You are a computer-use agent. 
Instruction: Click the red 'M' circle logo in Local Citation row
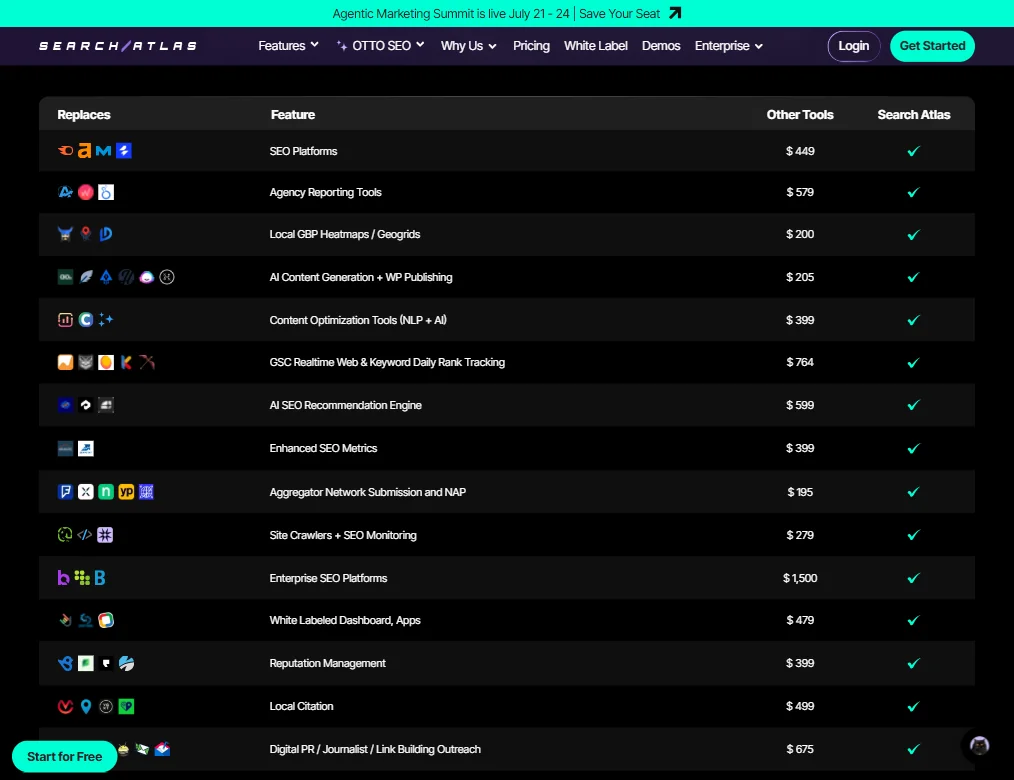tap(65, 706)
